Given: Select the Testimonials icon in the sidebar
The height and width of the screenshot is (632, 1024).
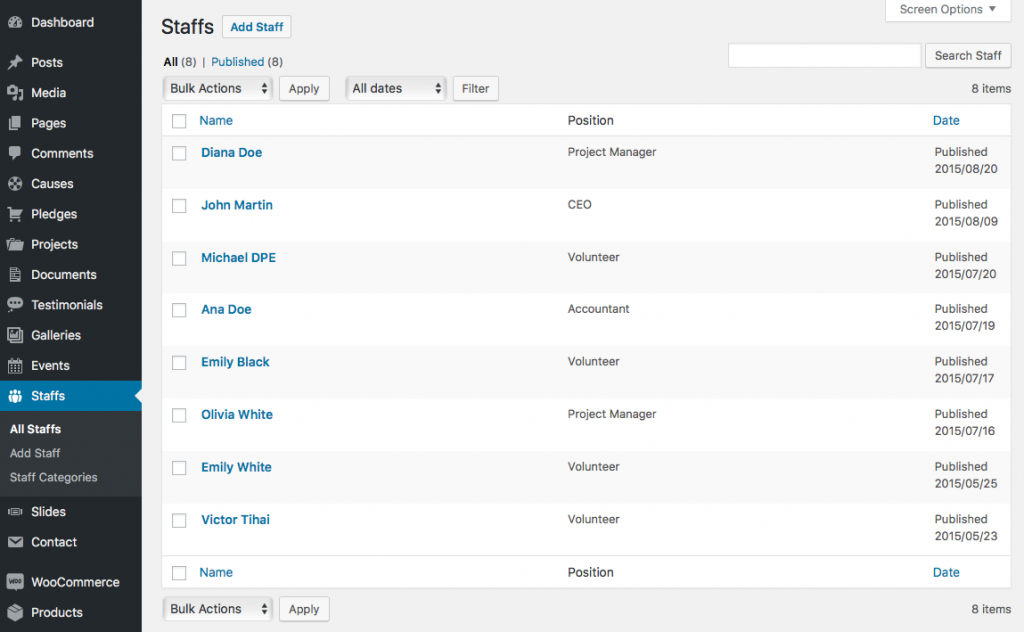Looking at the screenshot, I should pyautogui.click(x=17, y=304).
